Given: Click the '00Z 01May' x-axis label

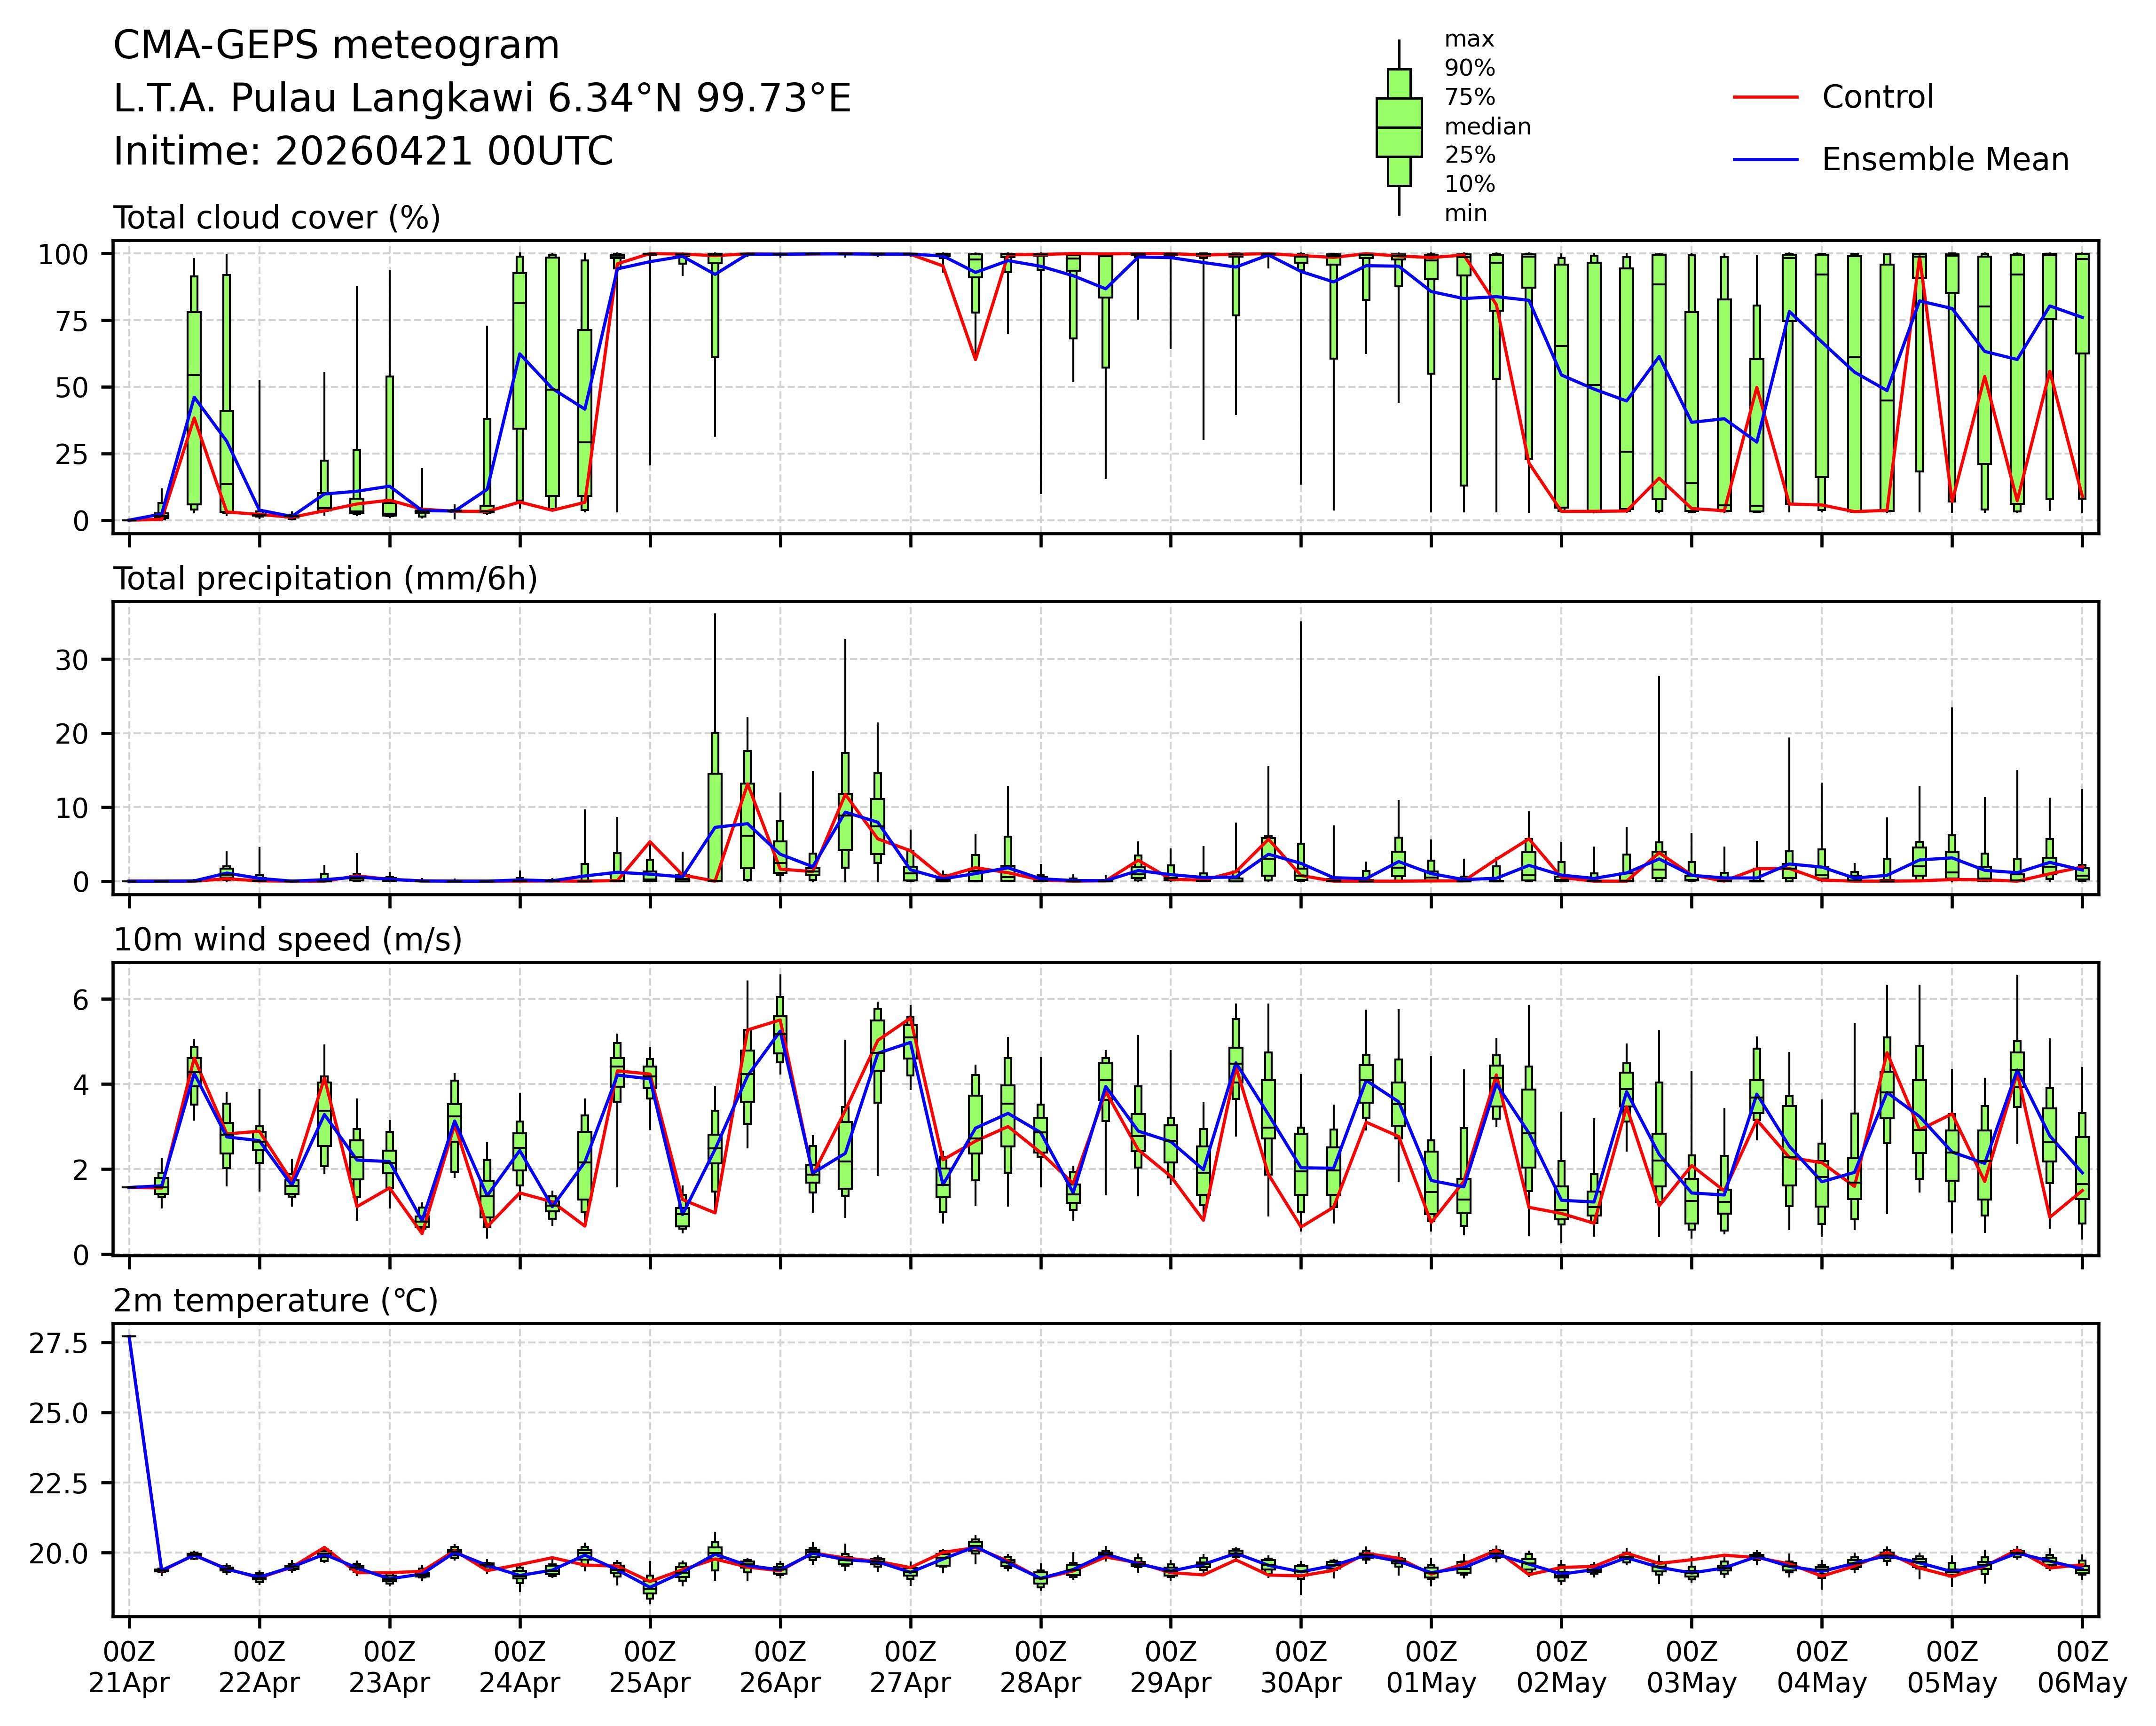Looking at the screenshot, I should 1431,1667.
